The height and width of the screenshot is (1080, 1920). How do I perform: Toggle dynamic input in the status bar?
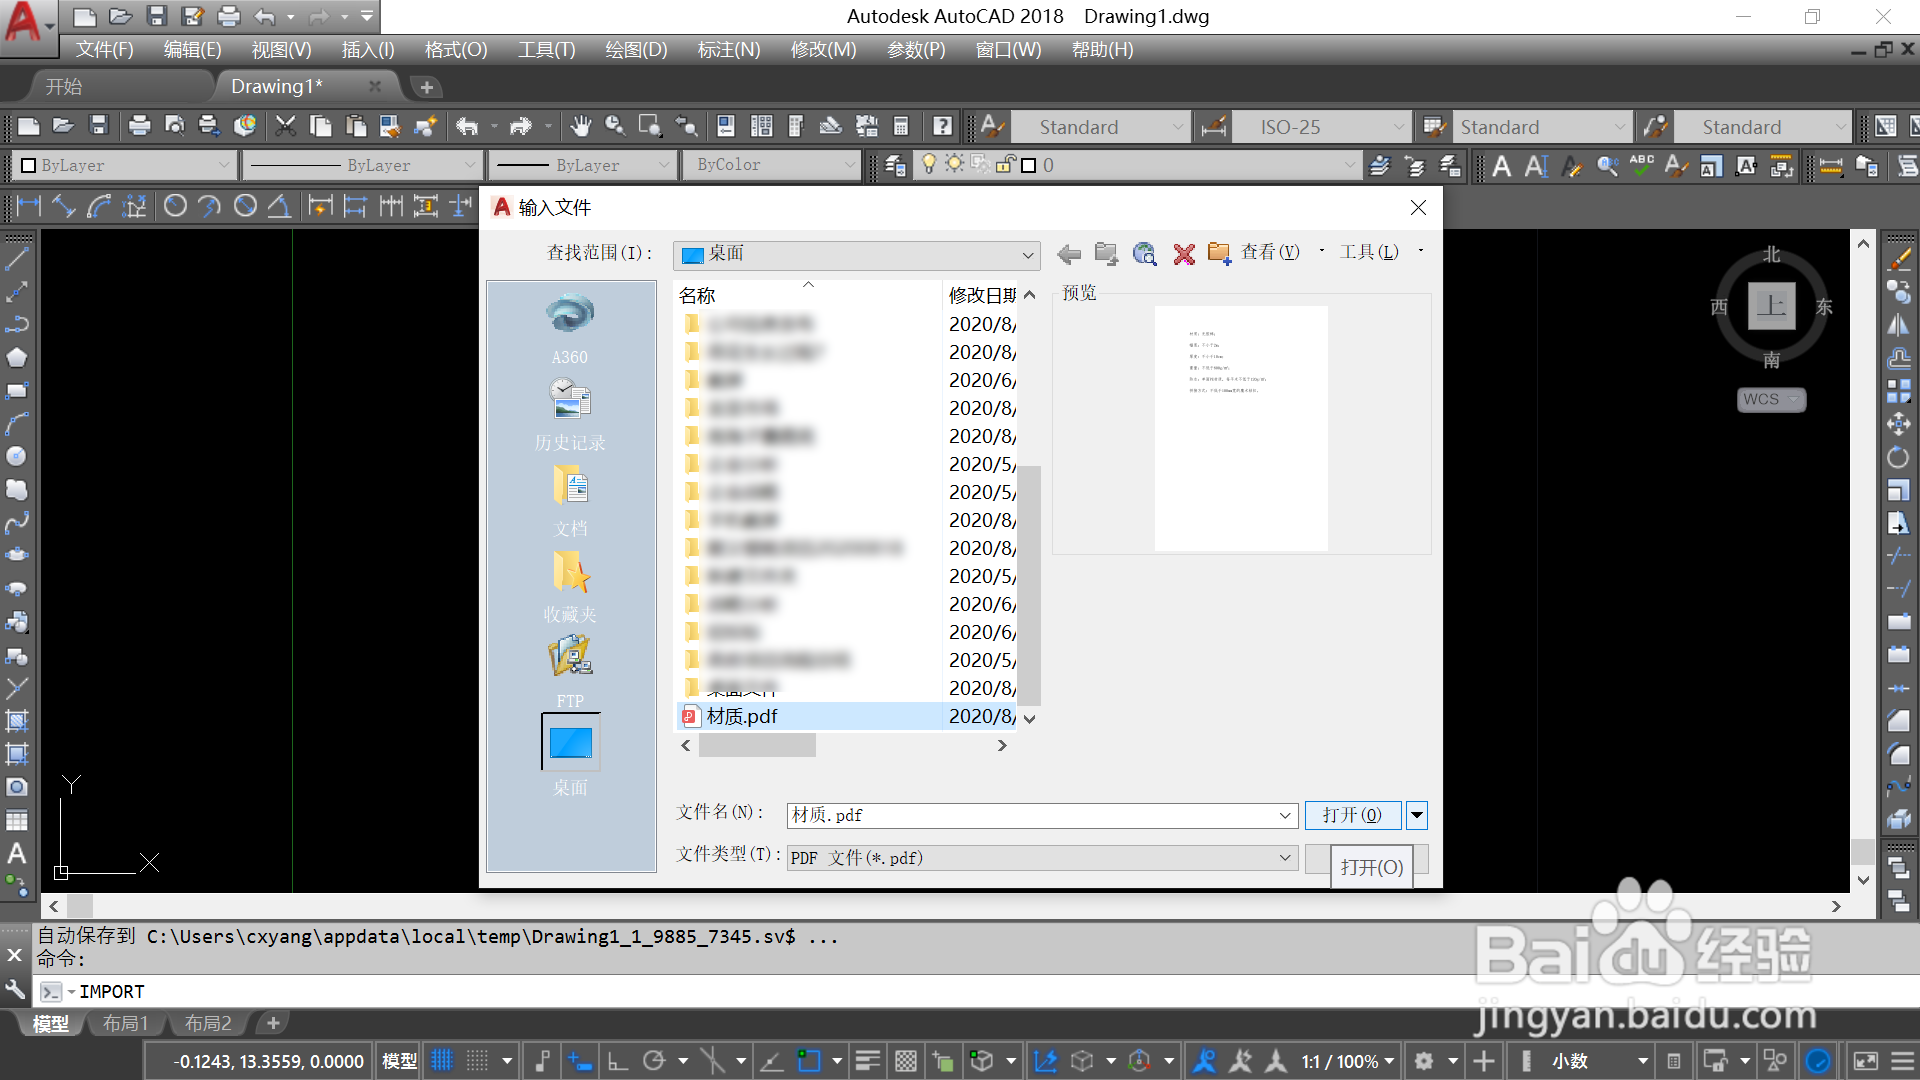click(x=580, y=1061)
